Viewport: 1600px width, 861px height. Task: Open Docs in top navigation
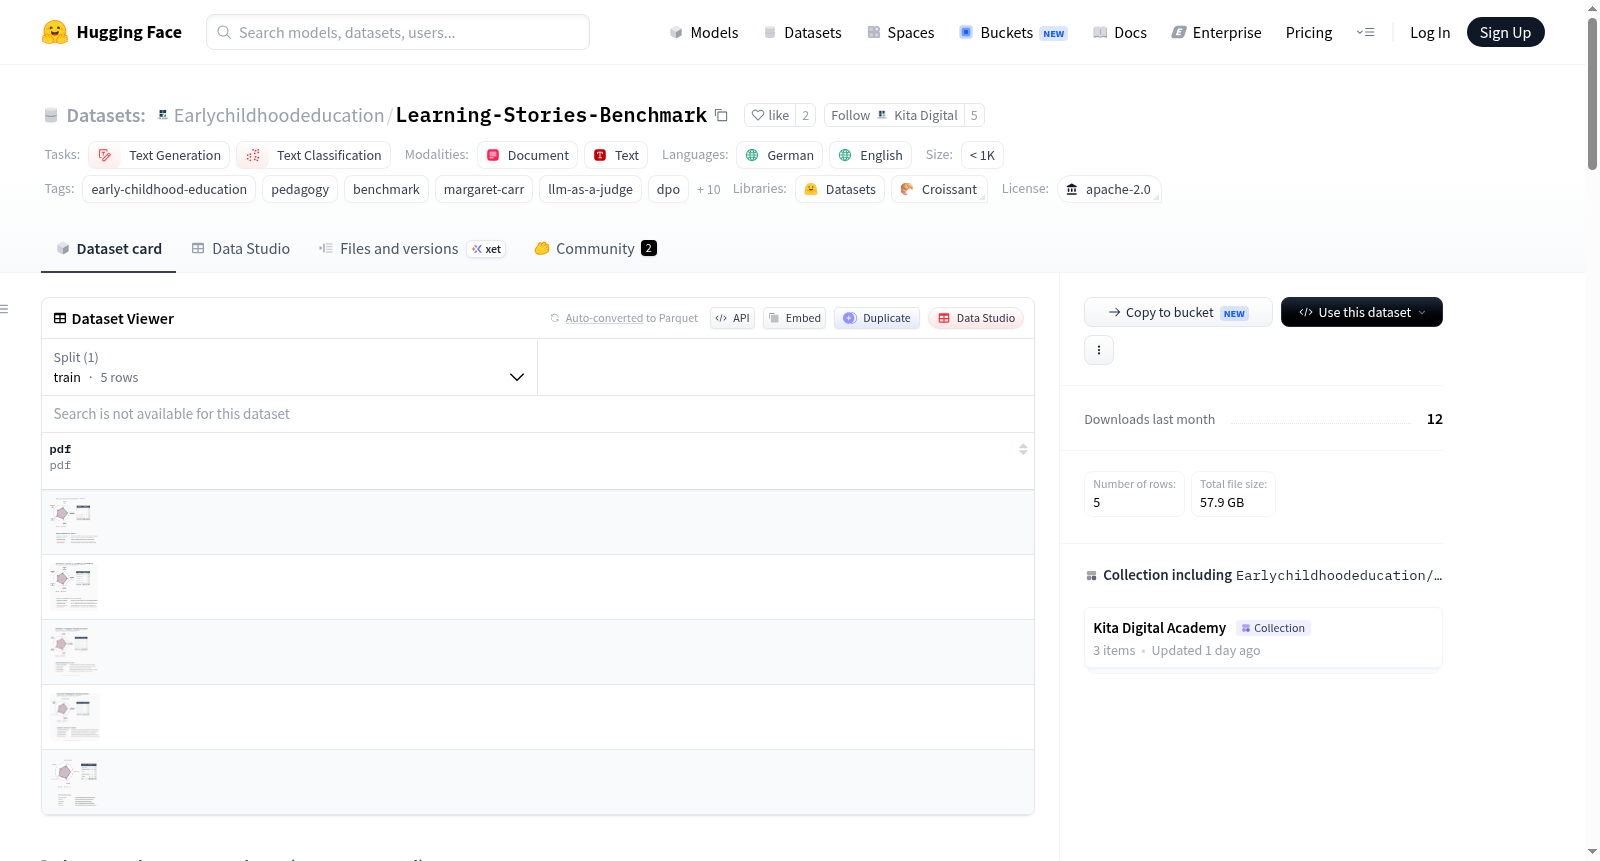tap(1120, 33)
